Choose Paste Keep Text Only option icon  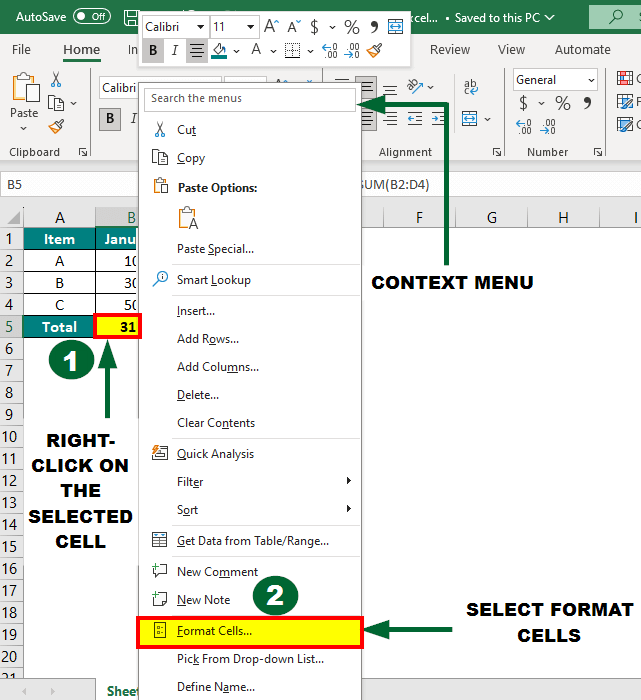[188, 218]
